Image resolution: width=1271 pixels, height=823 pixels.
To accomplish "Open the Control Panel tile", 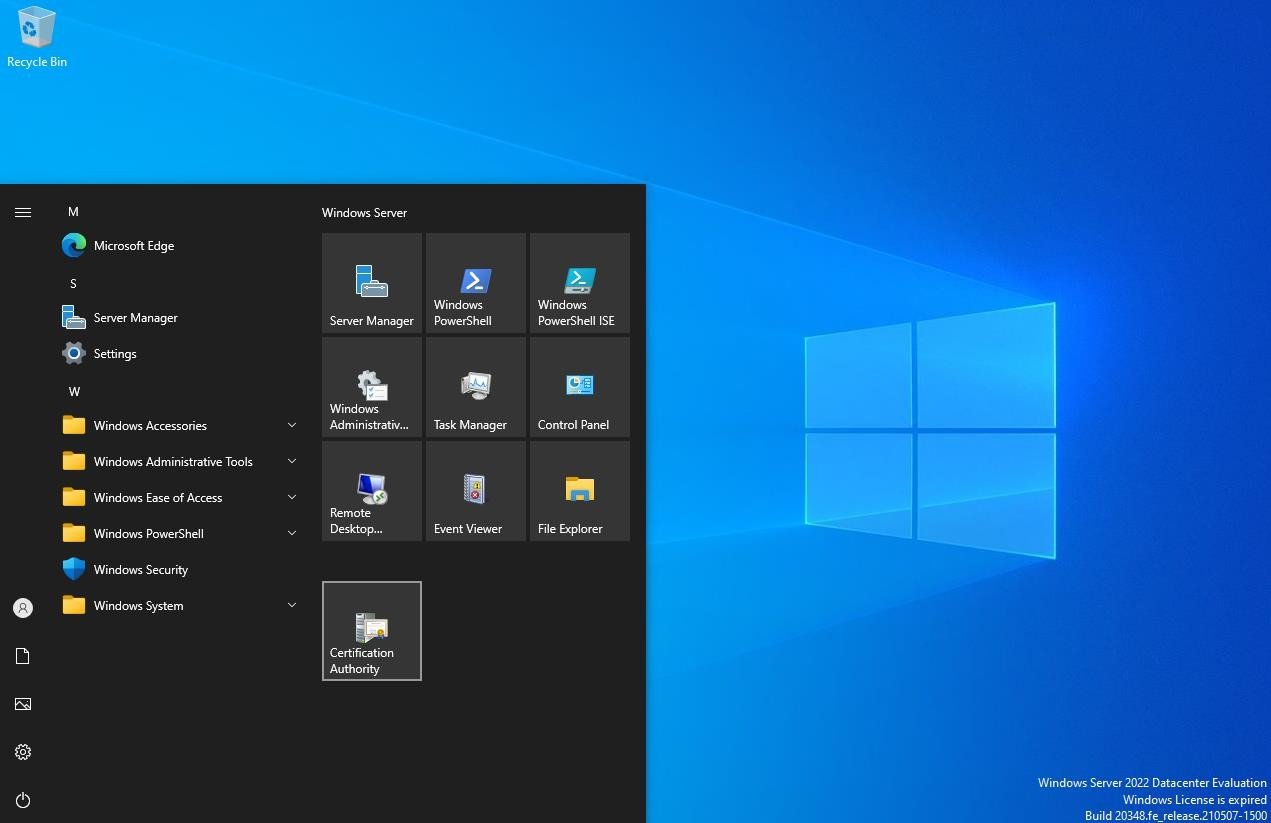I will (580, 387).
